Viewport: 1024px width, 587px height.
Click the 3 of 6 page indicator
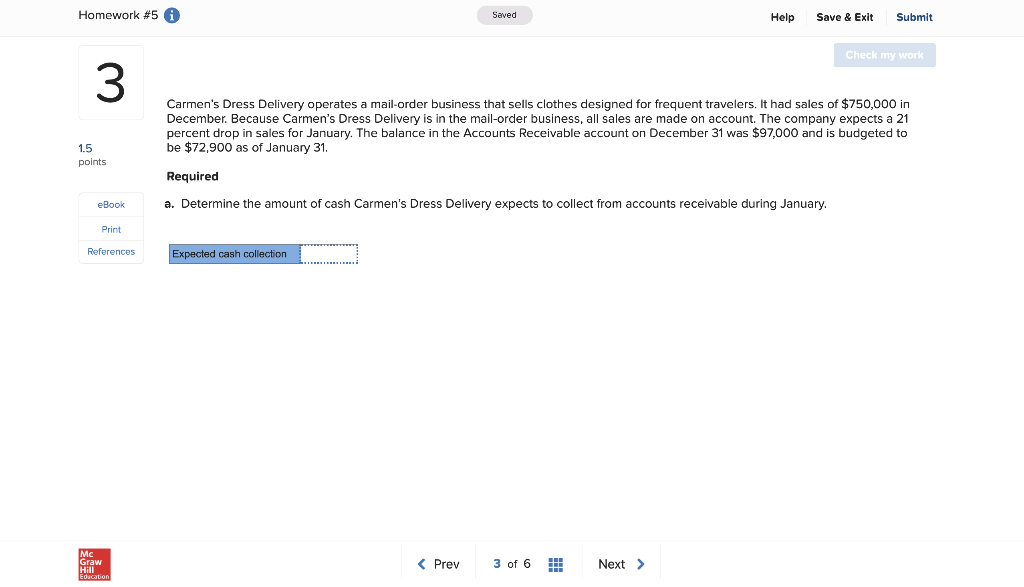pos(511,563)
